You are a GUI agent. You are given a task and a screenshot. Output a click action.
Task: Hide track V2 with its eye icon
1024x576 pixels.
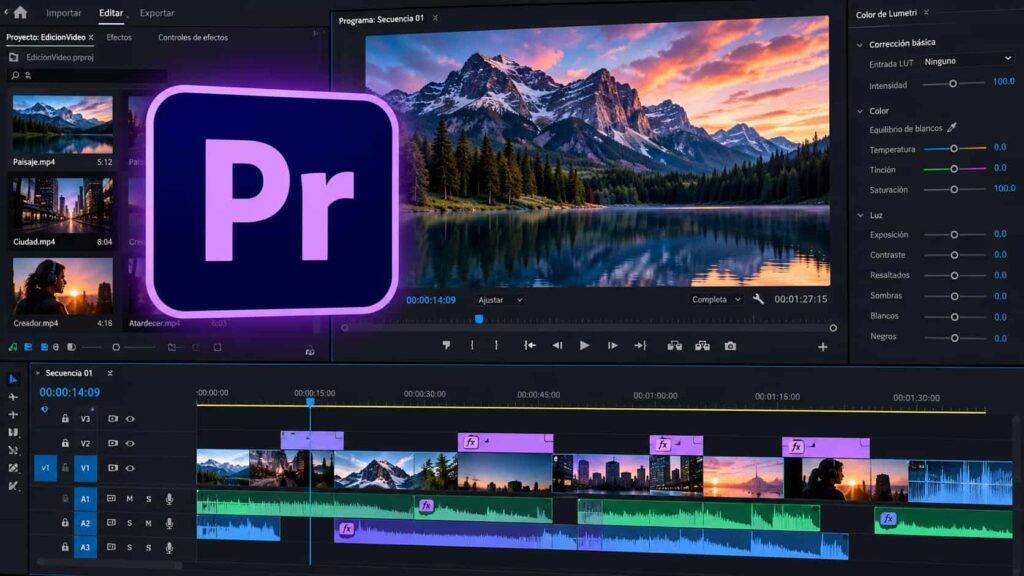pos(130,443)
